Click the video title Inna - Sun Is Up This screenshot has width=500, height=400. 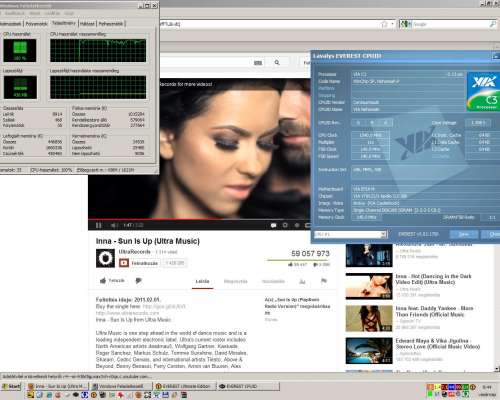pos(148,241)
